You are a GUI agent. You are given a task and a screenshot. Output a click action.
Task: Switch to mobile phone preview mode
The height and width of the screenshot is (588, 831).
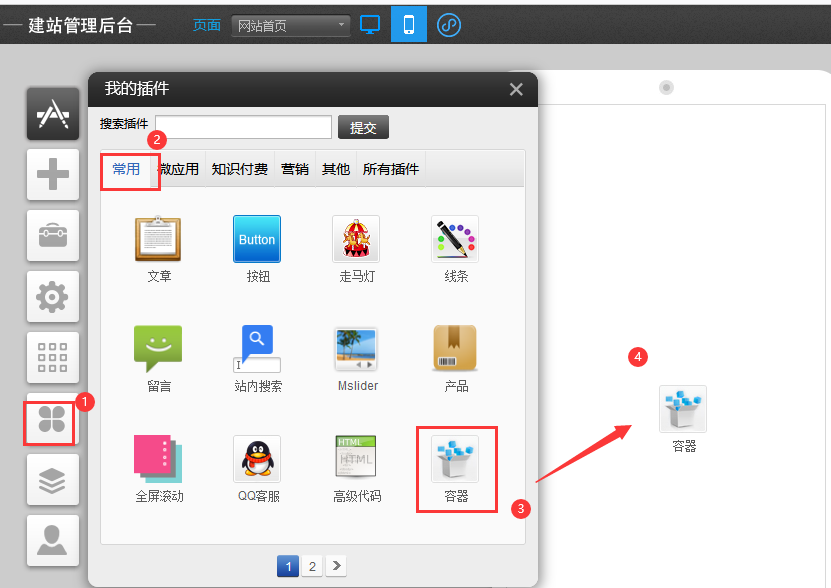409,24
